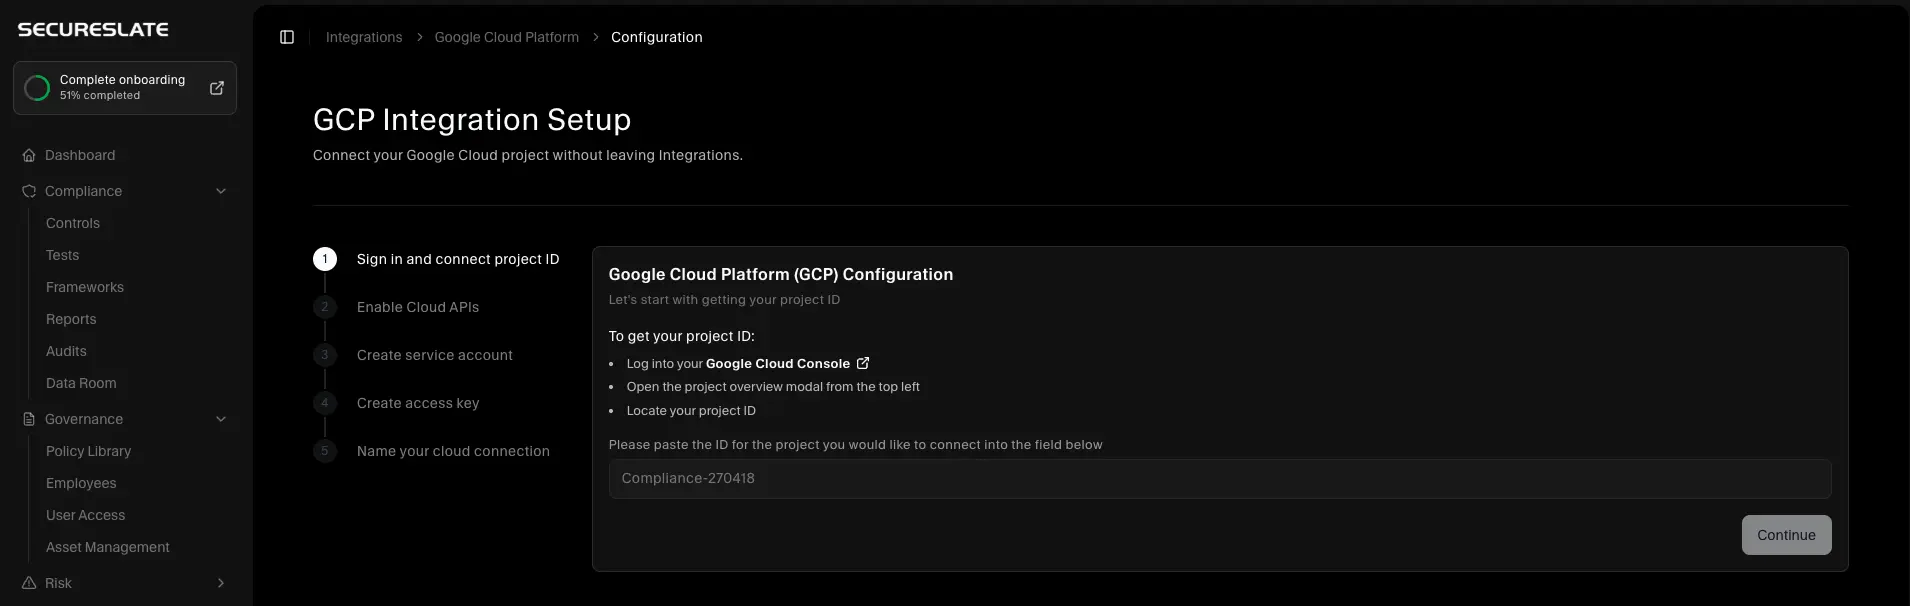Click 'To get your project ID:' text
The image size is (1910, 606).
click(682, 336)
